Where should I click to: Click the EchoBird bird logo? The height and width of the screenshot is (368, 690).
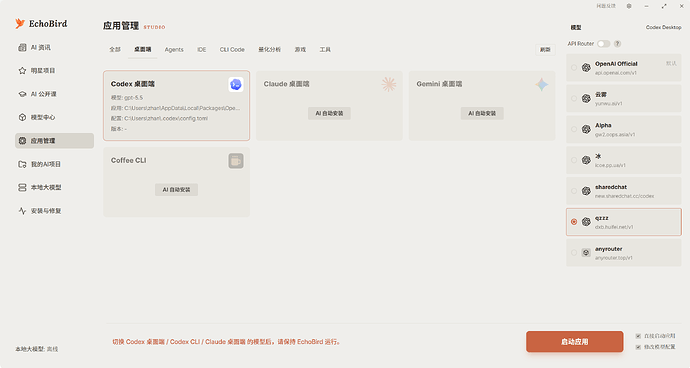(x=20, y=23)
